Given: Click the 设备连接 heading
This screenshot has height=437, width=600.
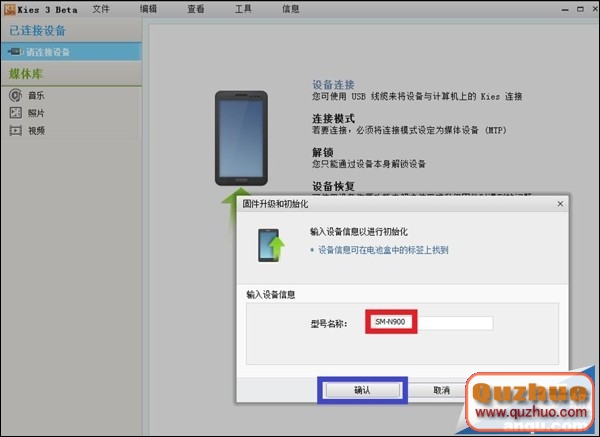Looking at the screenshot, I should [333, 85].
